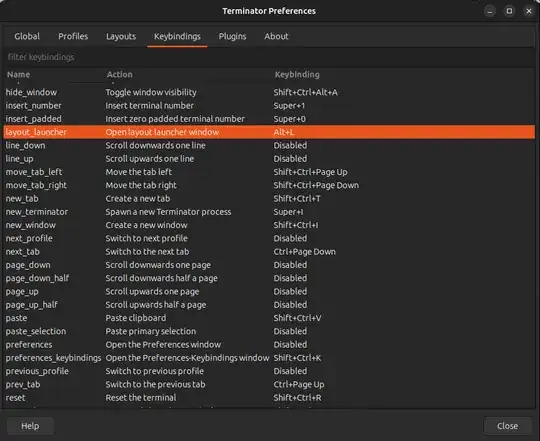Select the prev_tab row
Image resolution: width=540 pixels, height=441 pixels.
(269, 385)
